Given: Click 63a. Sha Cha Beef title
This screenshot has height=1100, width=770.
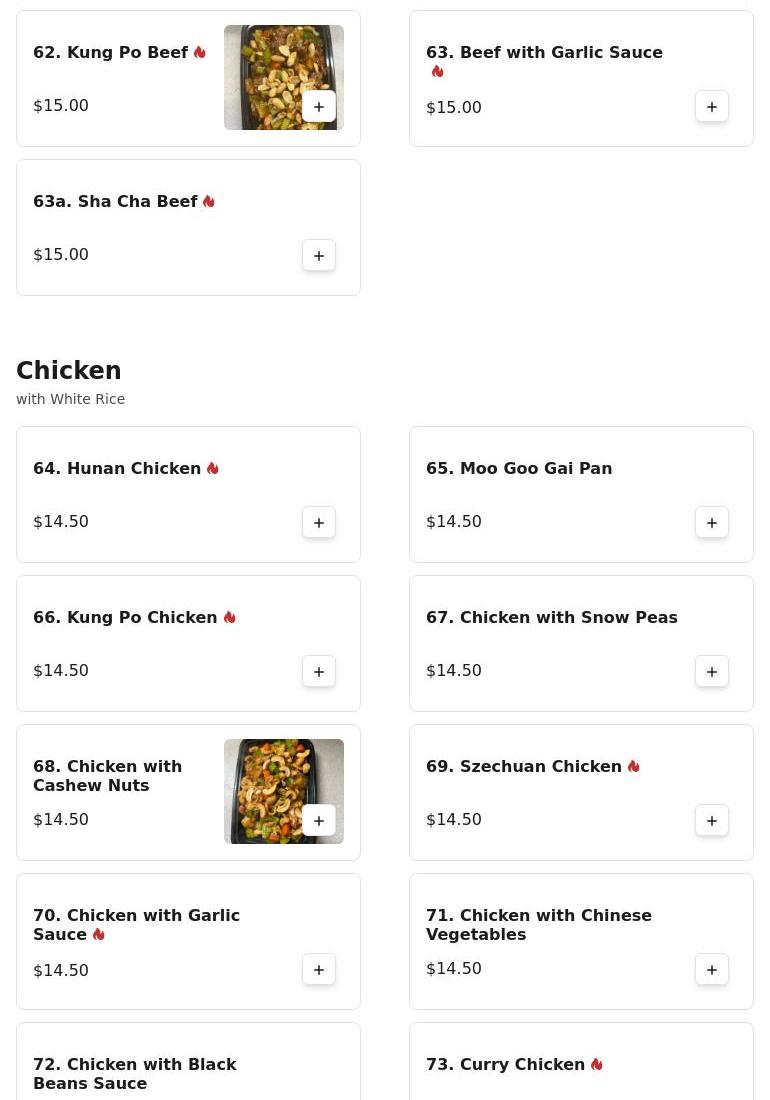Looking at the screenshot, I should [x=115, y=202].
